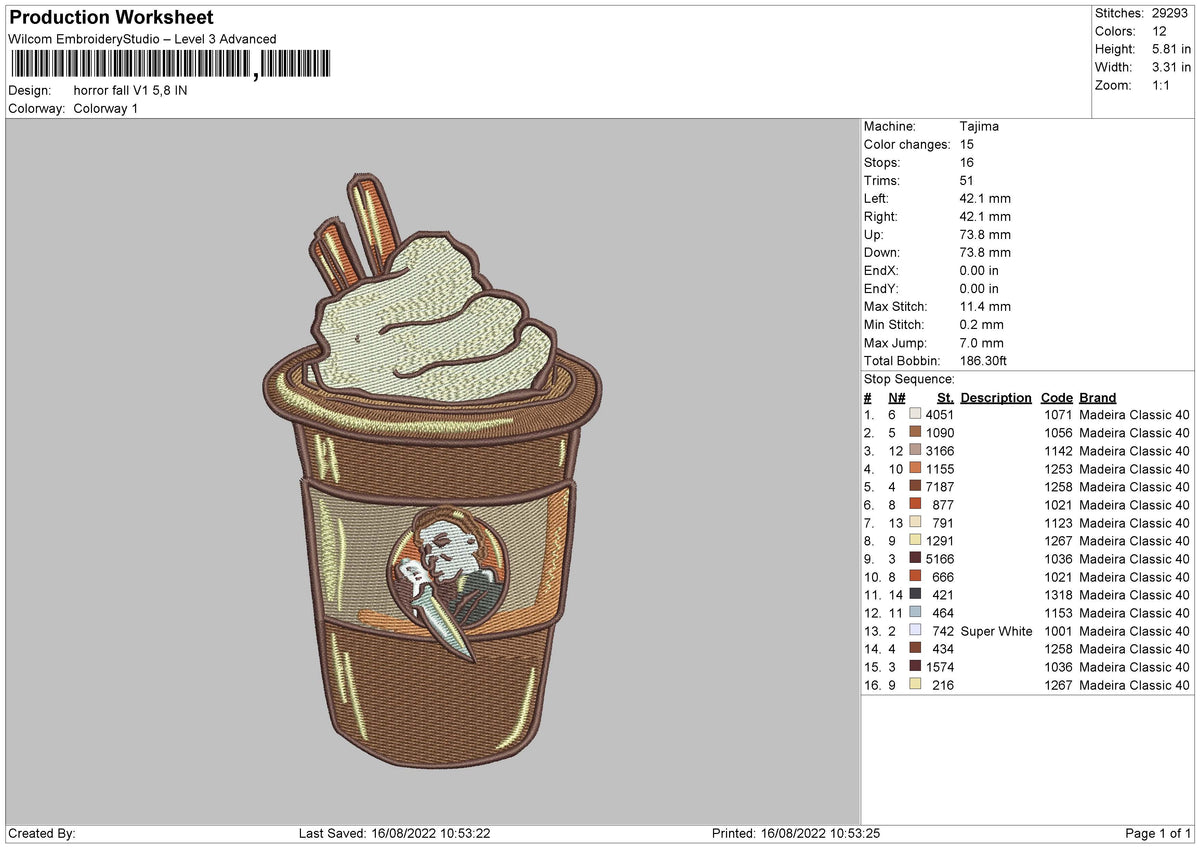This screenshot has height=848, width=1200.
Task: Click the St. column header
Action: (x=945, y=398)
